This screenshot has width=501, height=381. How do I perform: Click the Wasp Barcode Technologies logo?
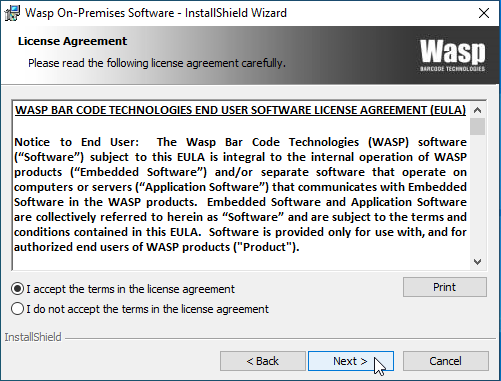coord(452,55)
